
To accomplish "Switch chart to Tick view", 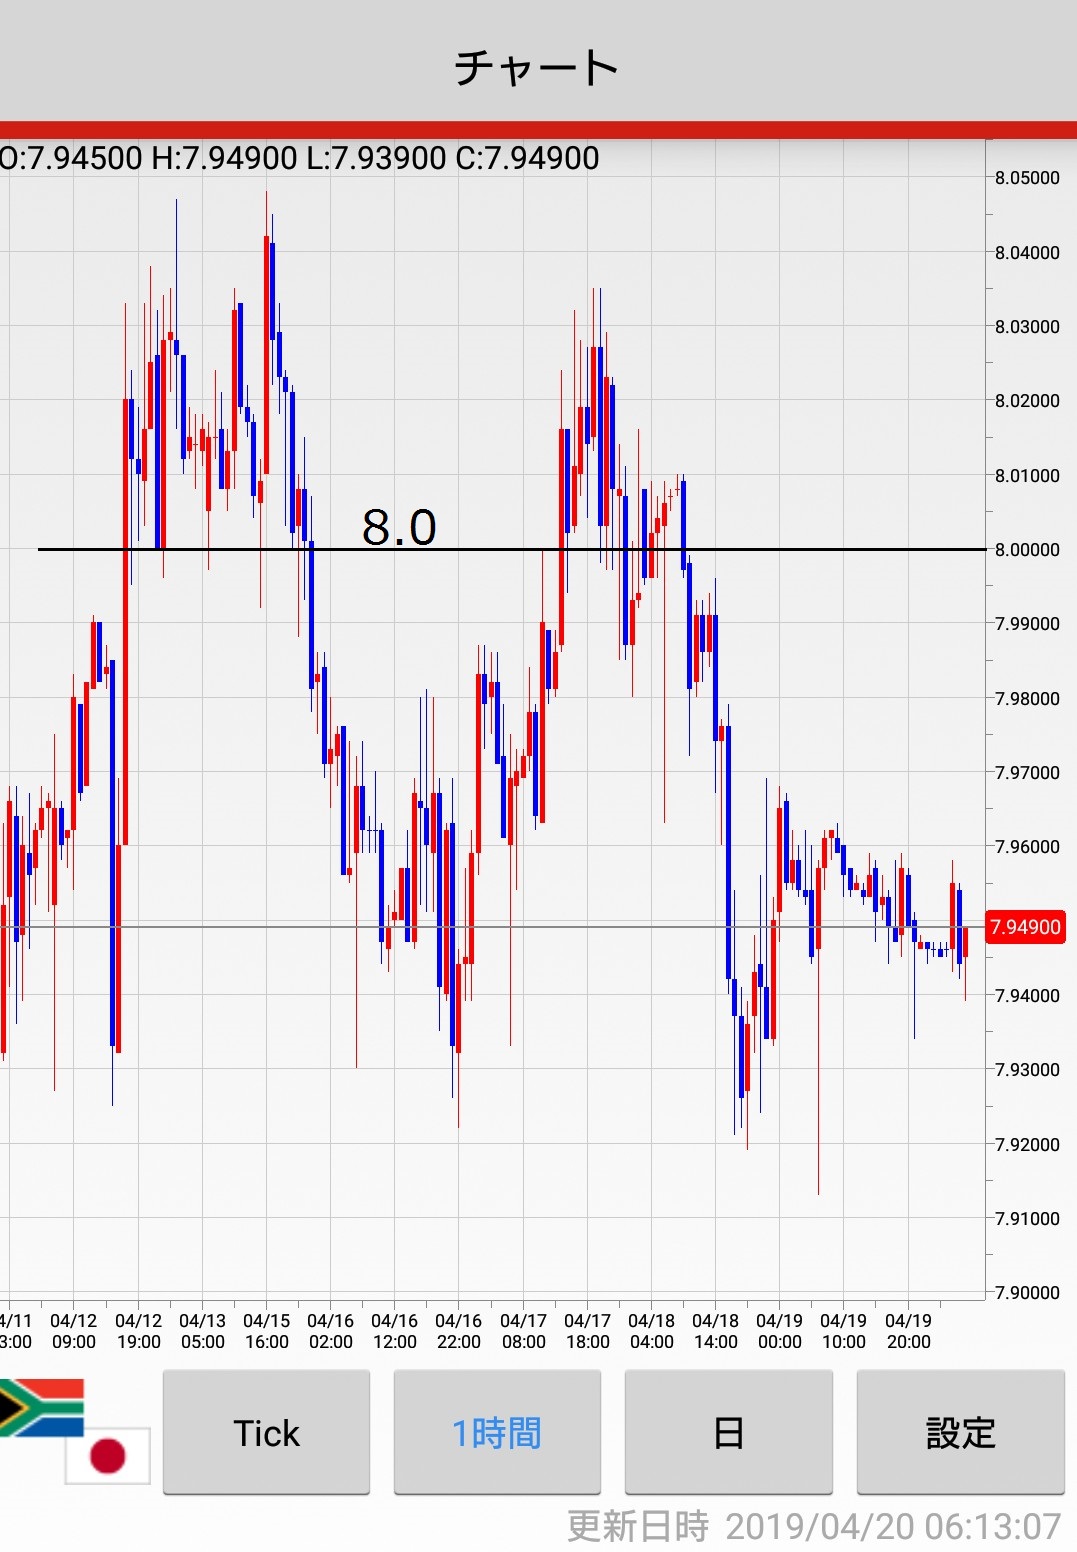I will (x=266, y=1433).
